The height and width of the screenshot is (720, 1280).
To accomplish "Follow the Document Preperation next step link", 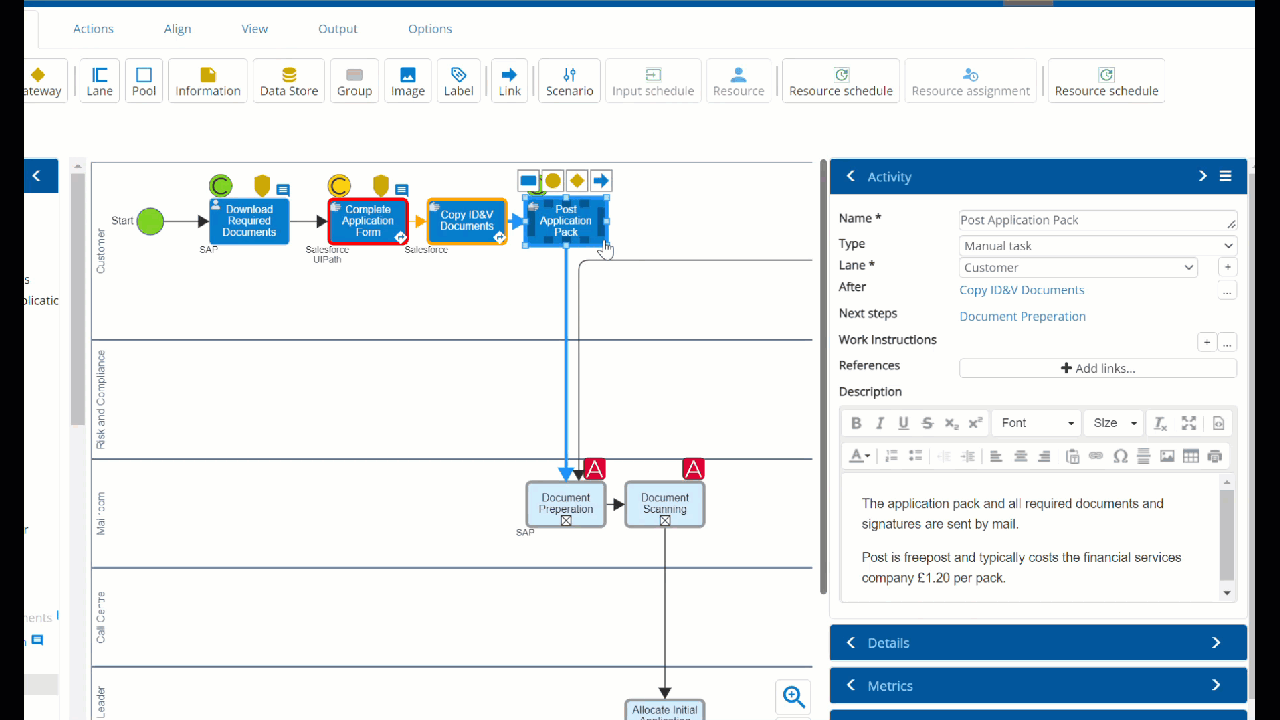I will click(x=1022, y=316).
